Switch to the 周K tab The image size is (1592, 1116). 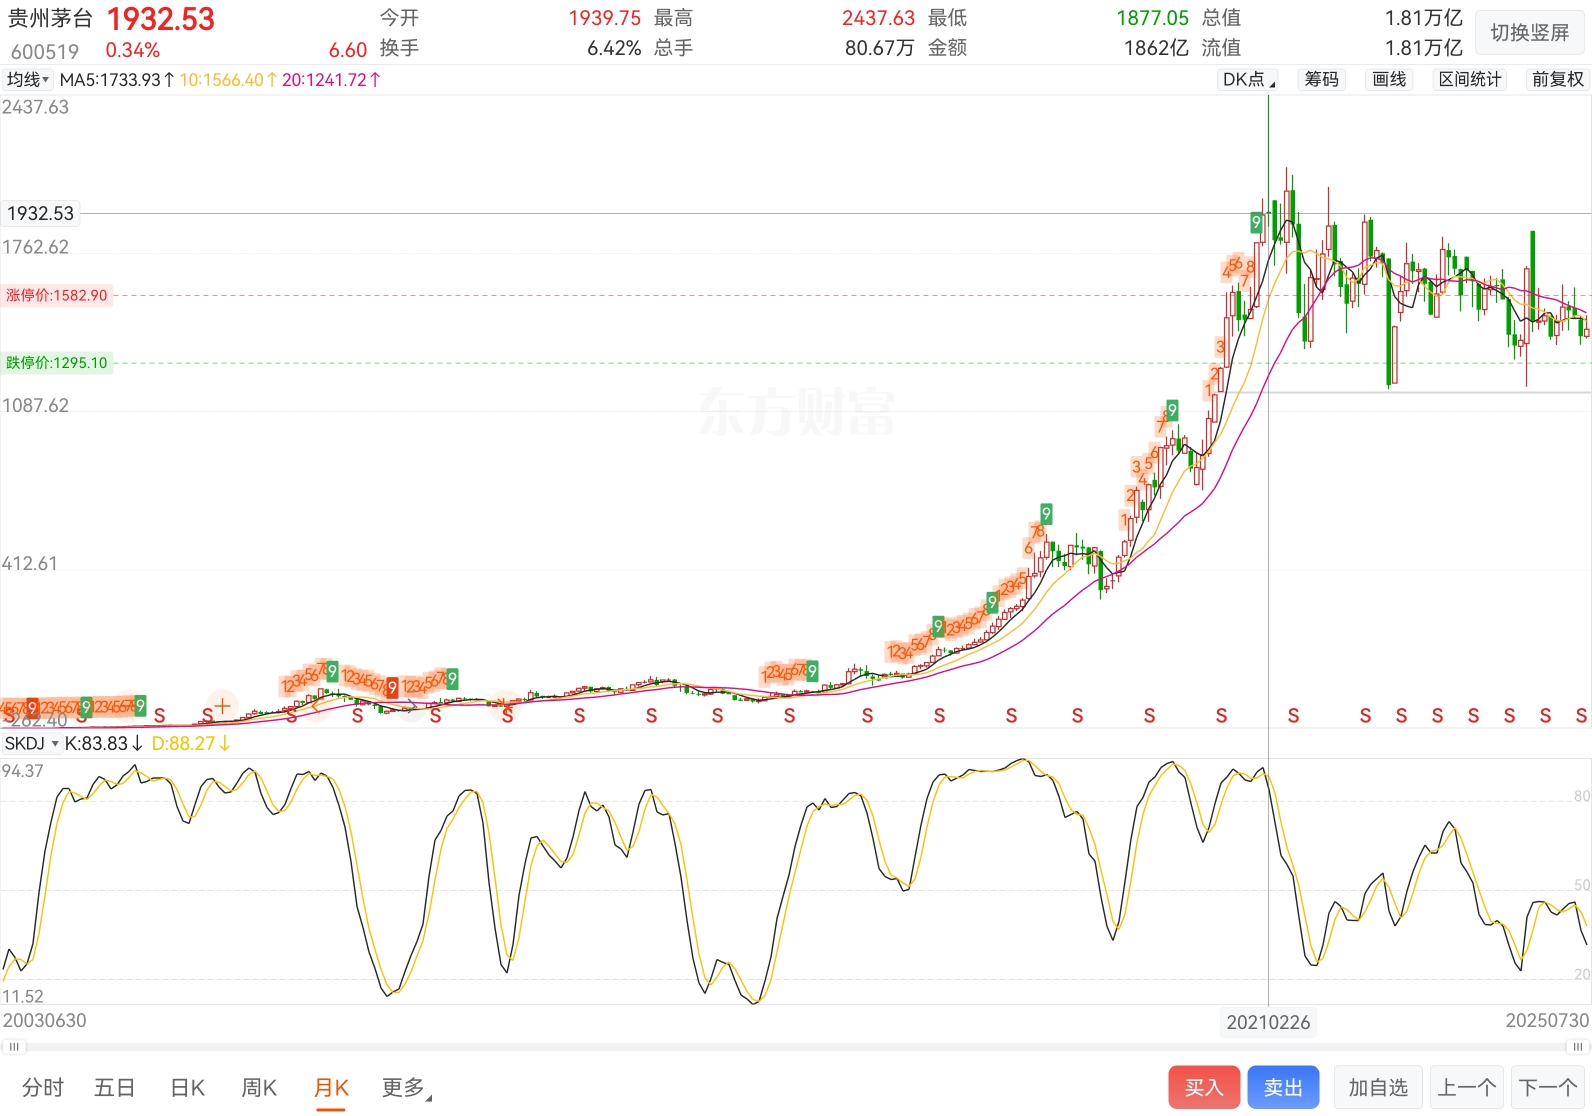coord(259,1088)
